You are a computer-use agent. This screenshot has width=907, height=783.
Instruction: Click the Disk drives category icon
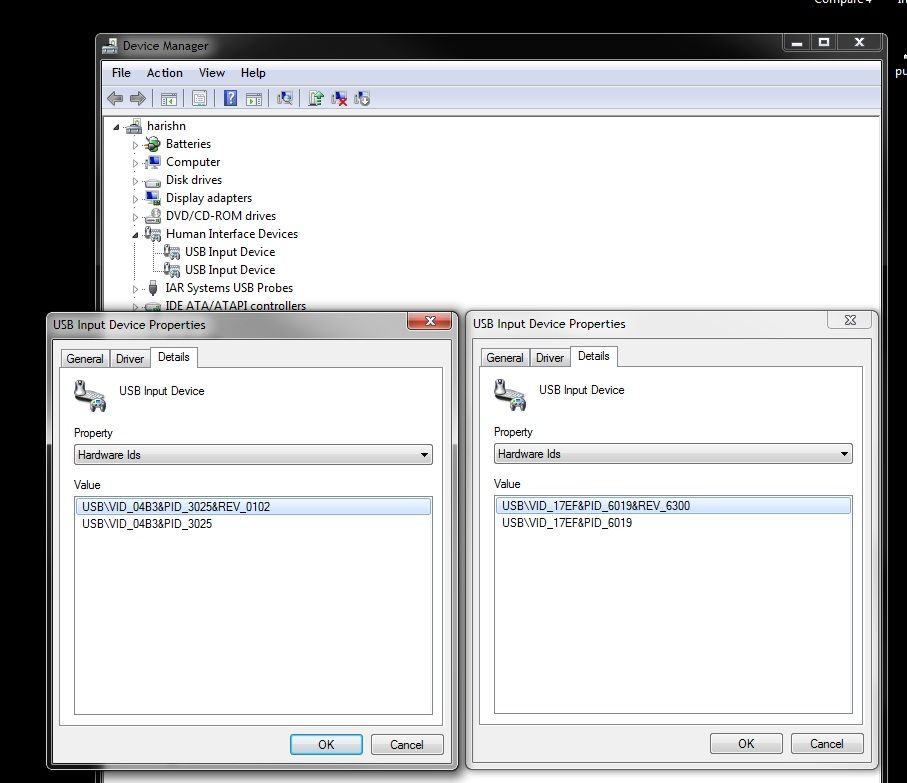[153, 181]
